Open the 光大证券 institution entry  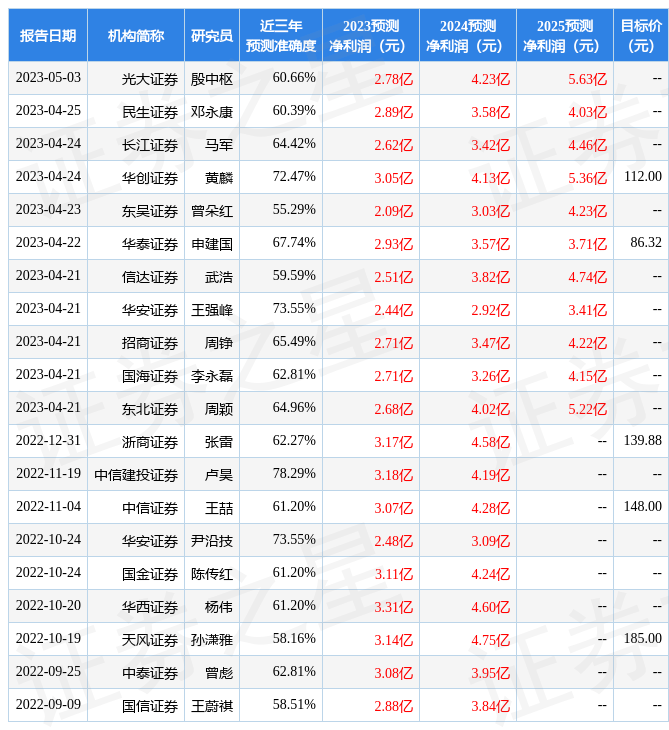[150, 79]
